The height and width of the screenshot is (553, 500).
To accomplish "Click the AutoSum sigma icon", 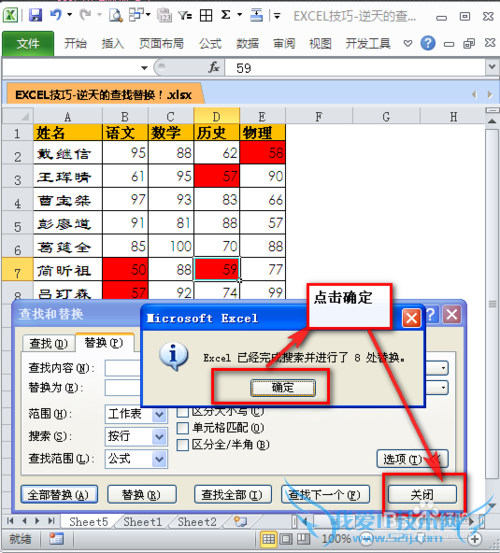I will coord(226,15).
